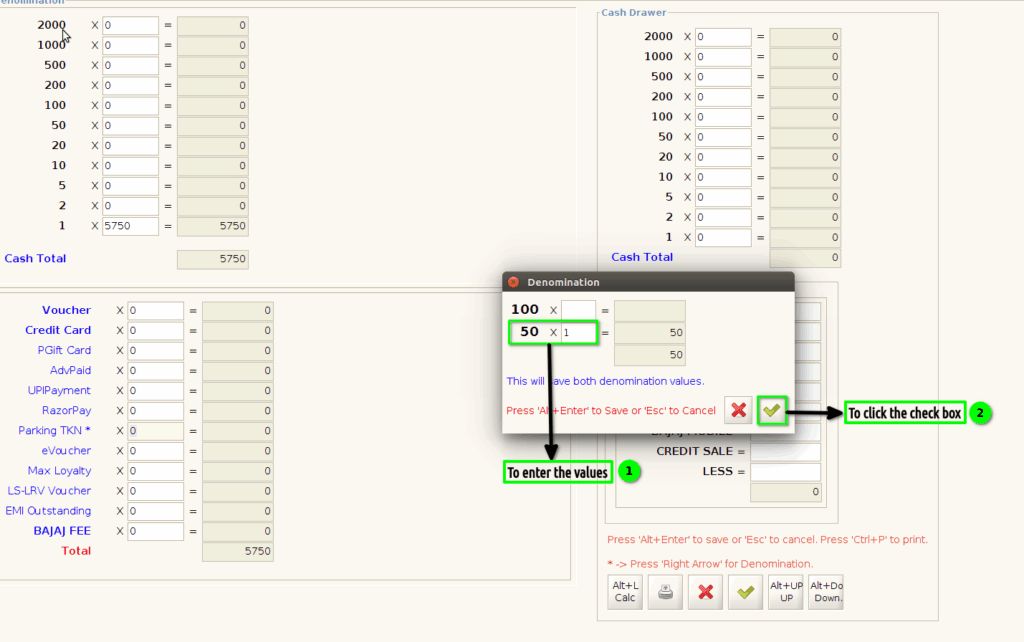The width and height of the screenshot is (1024, 642).
Task: Click the Alt+Do Down button
Action: coord(825,592)
